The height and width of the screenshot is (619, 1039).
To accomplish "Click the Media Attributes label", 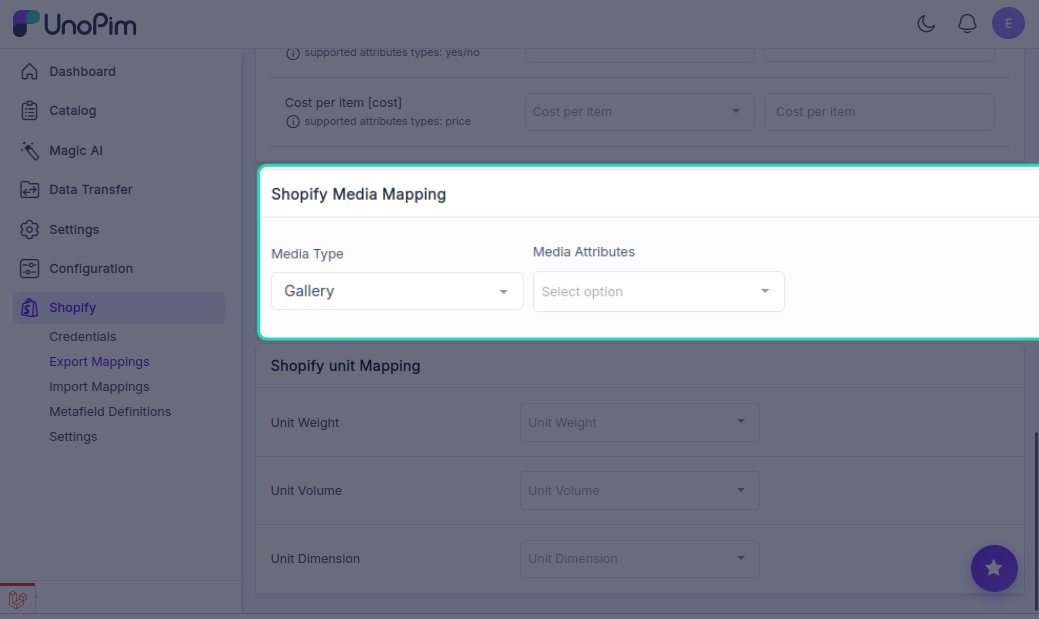I will [x=584, y=252].
